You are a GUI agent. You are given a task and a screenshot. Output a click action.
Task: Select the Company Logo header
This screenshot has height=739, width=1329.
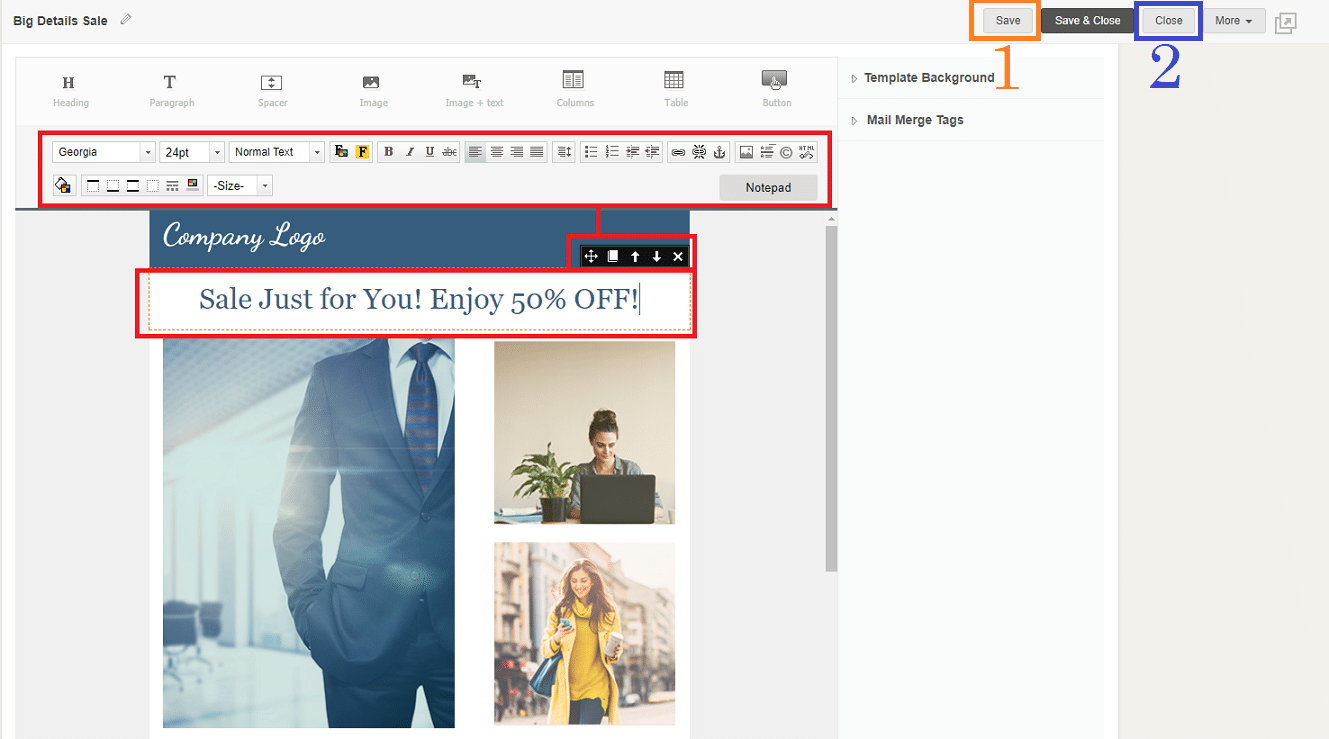244,236
